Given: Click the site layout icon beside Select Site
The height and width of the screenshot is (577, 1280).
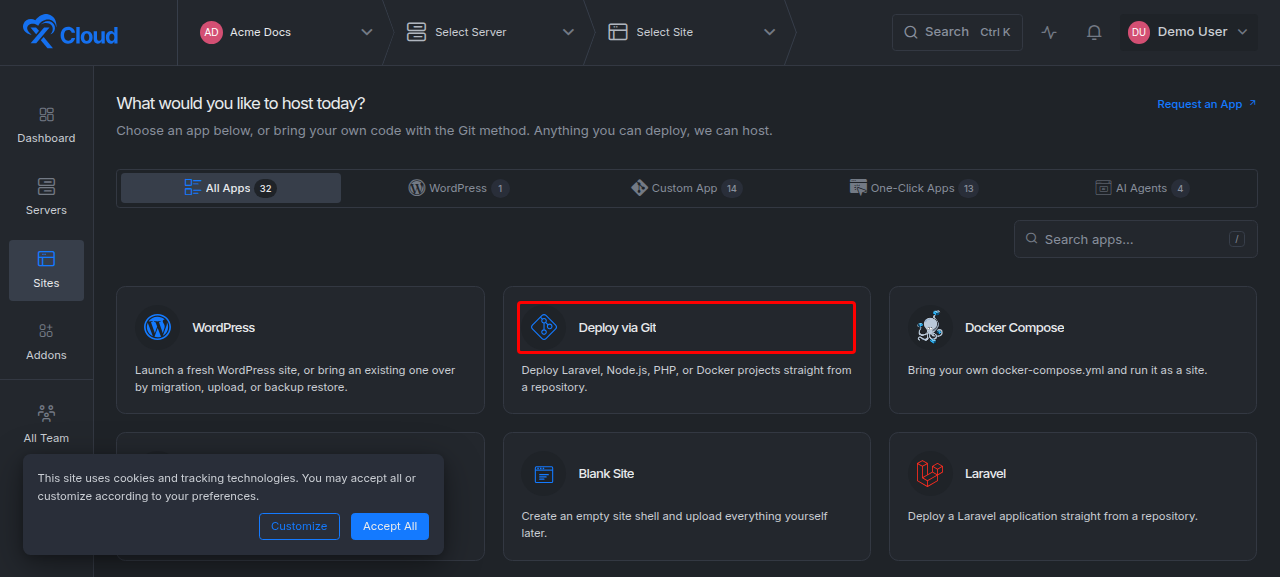Looking at the screenshot, I should [x=618, y=32].
